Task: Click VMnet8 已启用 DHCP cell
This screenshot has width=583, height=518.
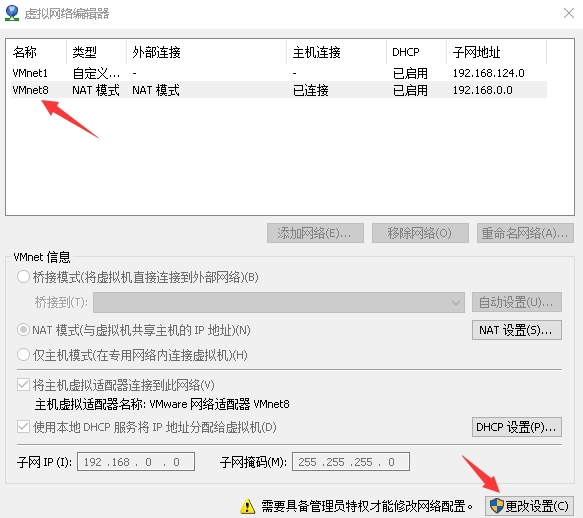Action: pos(410,90)
